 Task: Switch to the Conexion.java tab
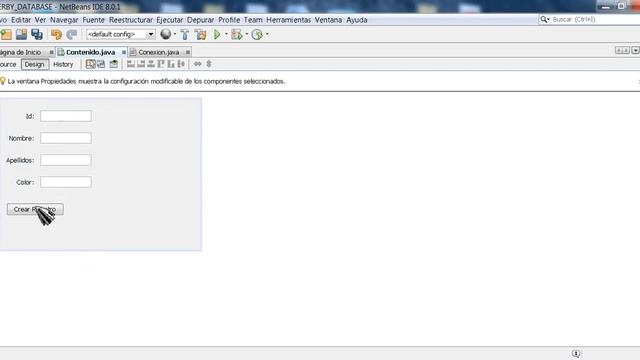pos(158,52)
